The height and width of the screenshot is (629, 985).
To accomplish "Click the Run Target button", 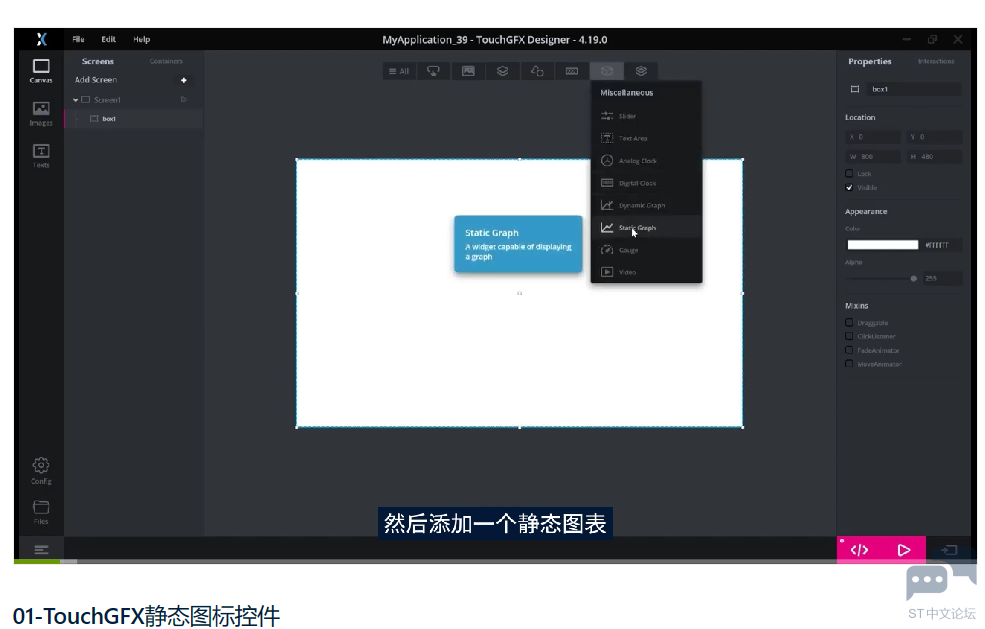I will tap(949, 550).
